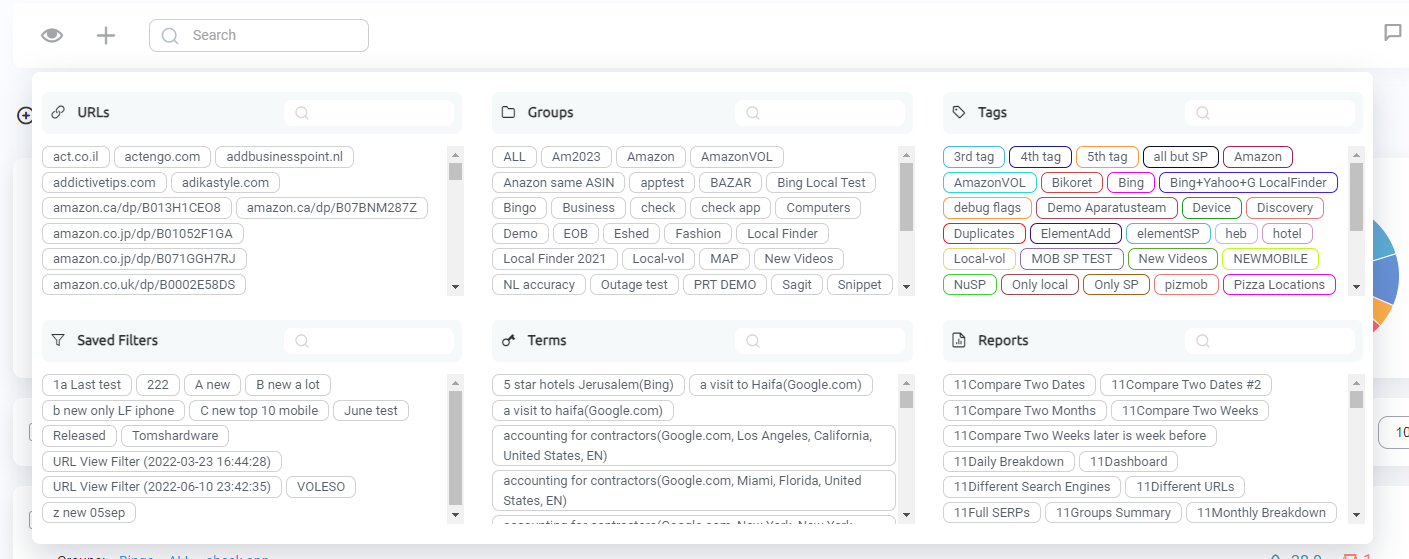Search within the Reports panel
The image size is (1409, 559).
1270,341
